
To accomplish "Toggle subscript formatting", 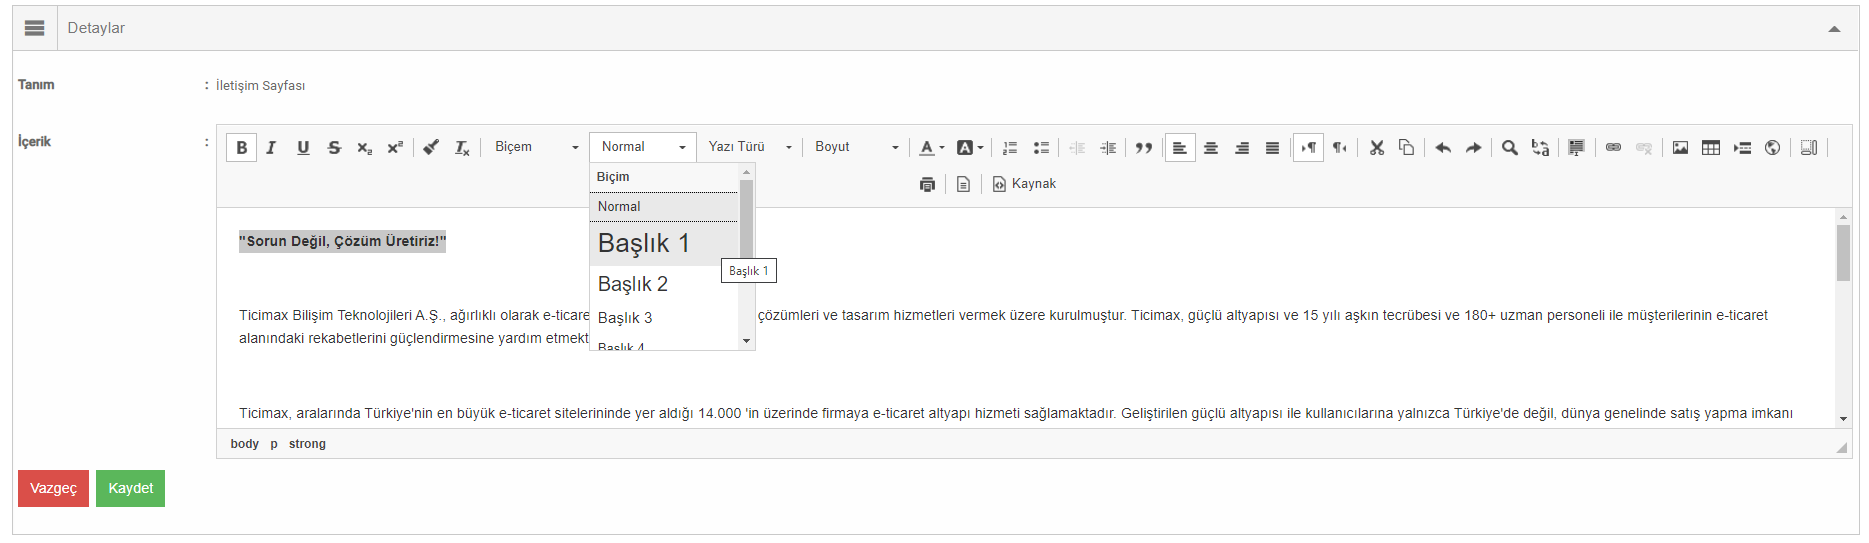I will tap(365, 147).
